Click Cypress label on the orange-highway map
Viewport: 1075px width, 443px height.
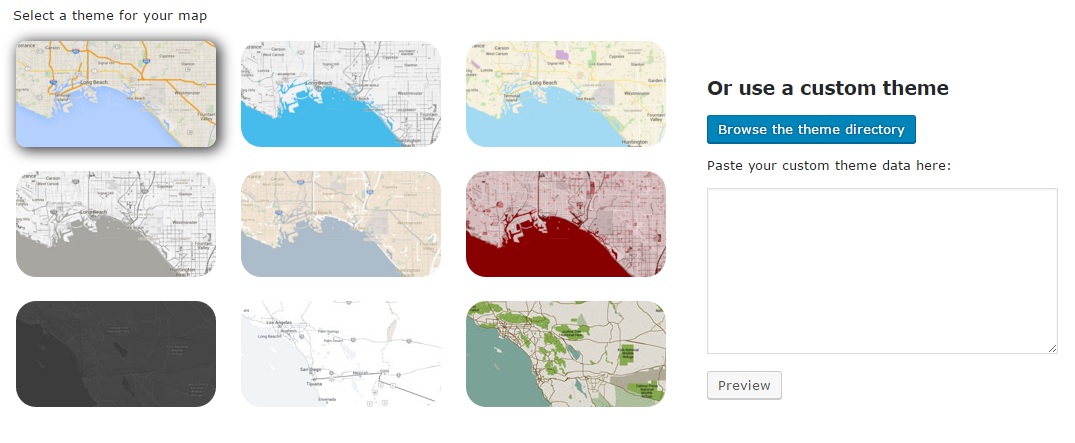[169, 57]
